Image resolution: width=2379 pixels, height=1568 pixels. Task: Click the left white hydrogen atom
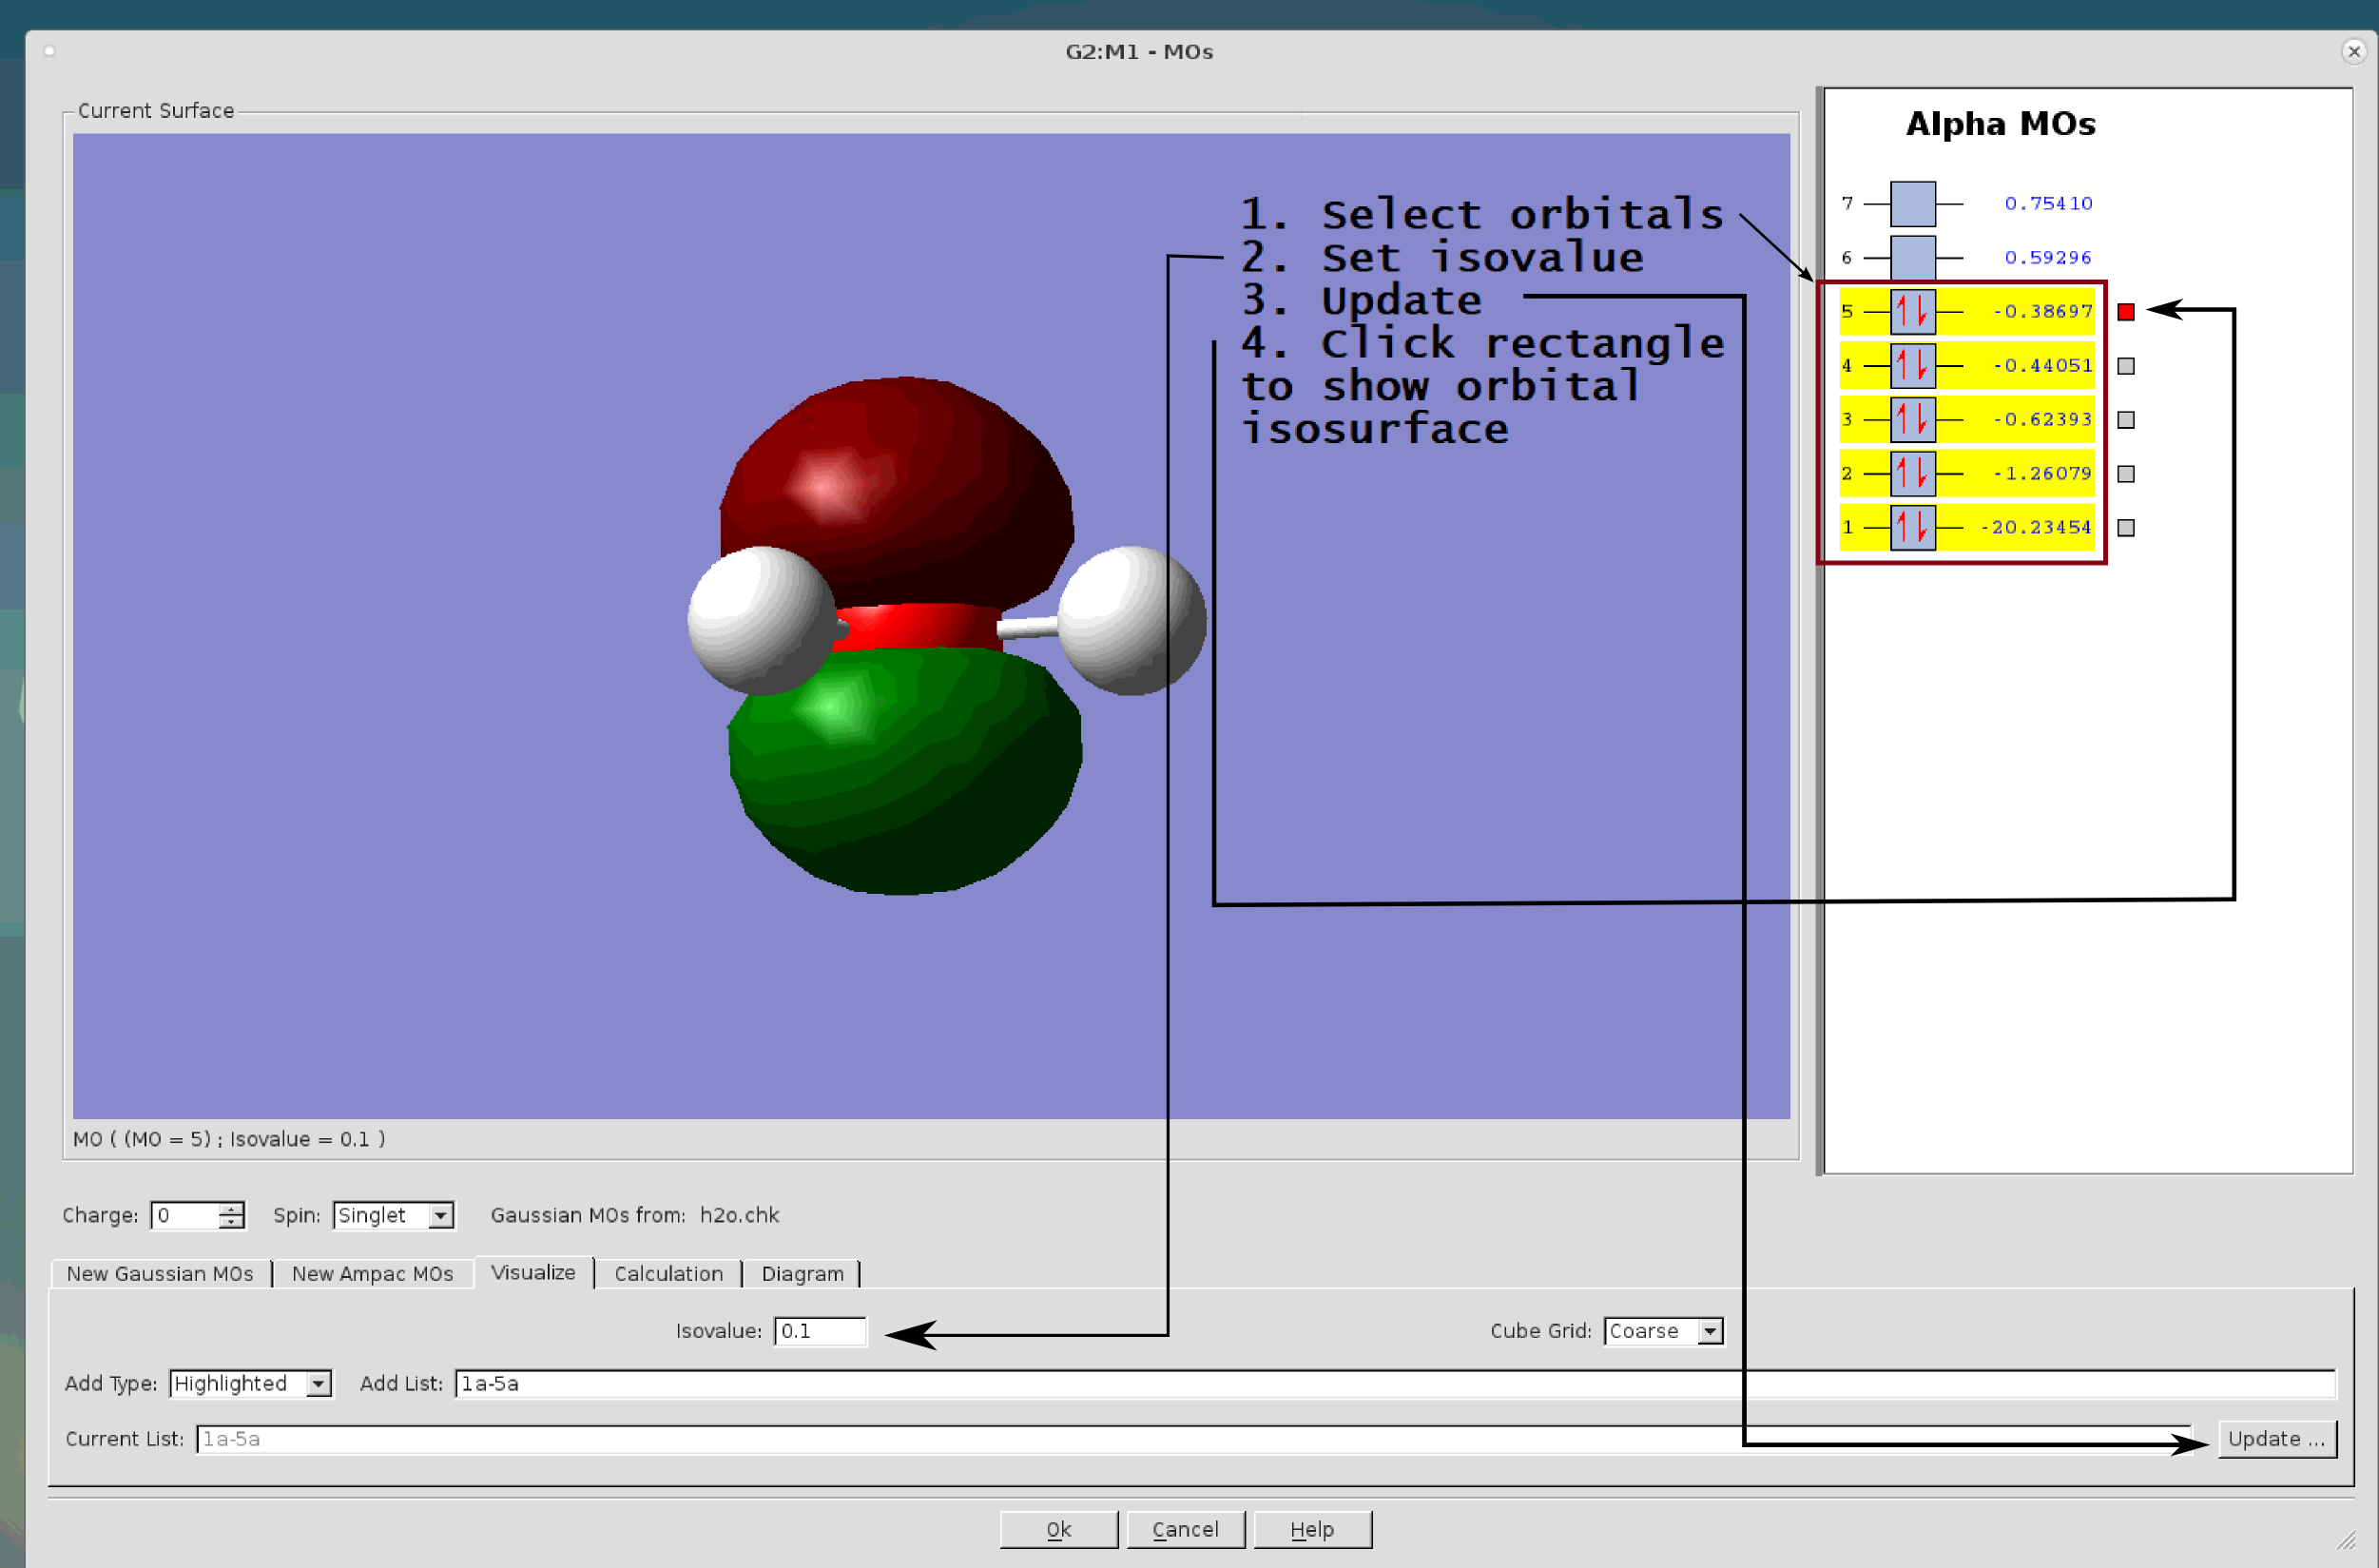pyautogui.click(x=760, y=620)
